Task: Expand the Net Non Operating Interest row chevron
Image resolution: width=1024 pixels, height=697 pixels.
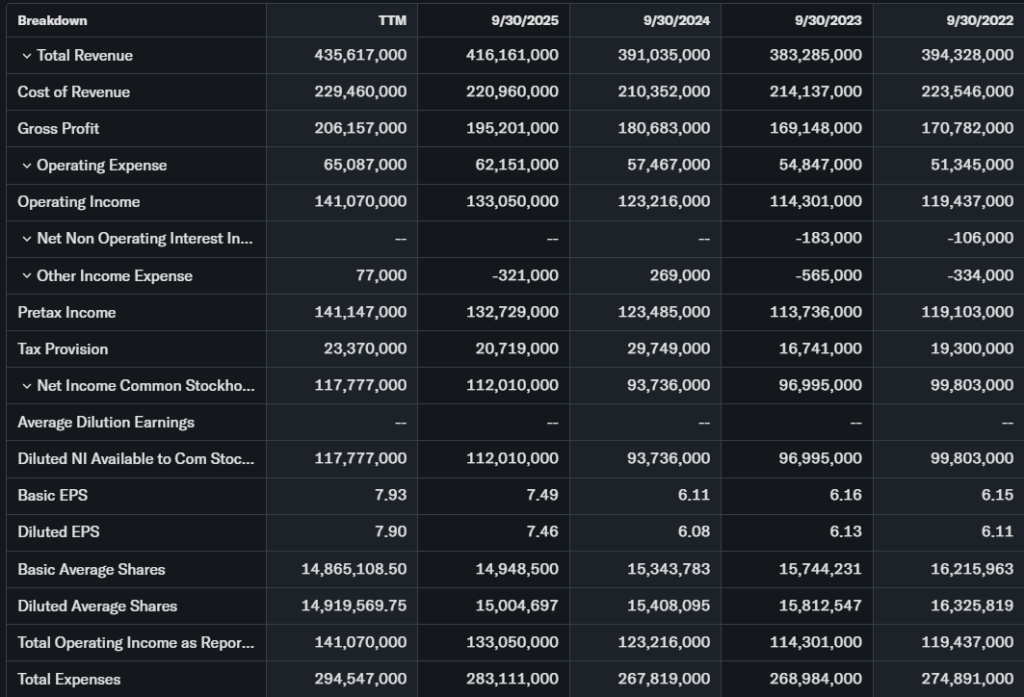Action: pos(27,239)
